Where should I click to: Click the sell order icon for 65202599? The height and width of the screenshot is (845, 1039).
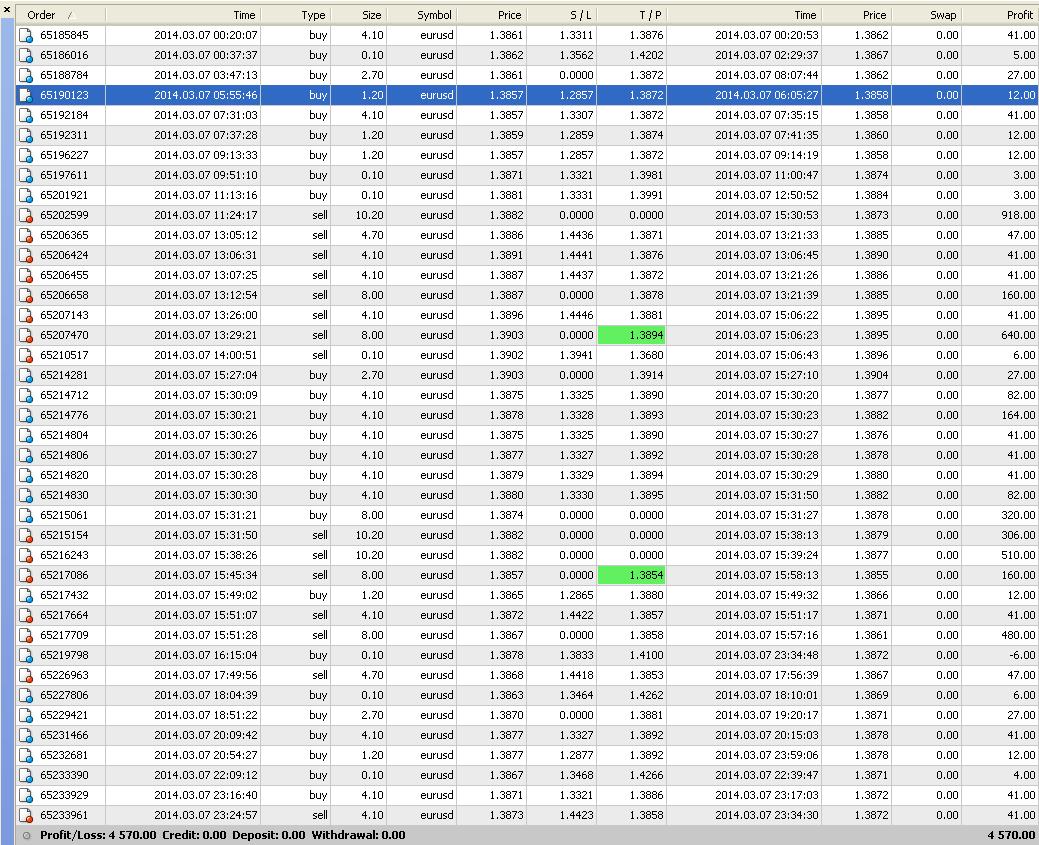pyautogui.click(x=26, y=215)
